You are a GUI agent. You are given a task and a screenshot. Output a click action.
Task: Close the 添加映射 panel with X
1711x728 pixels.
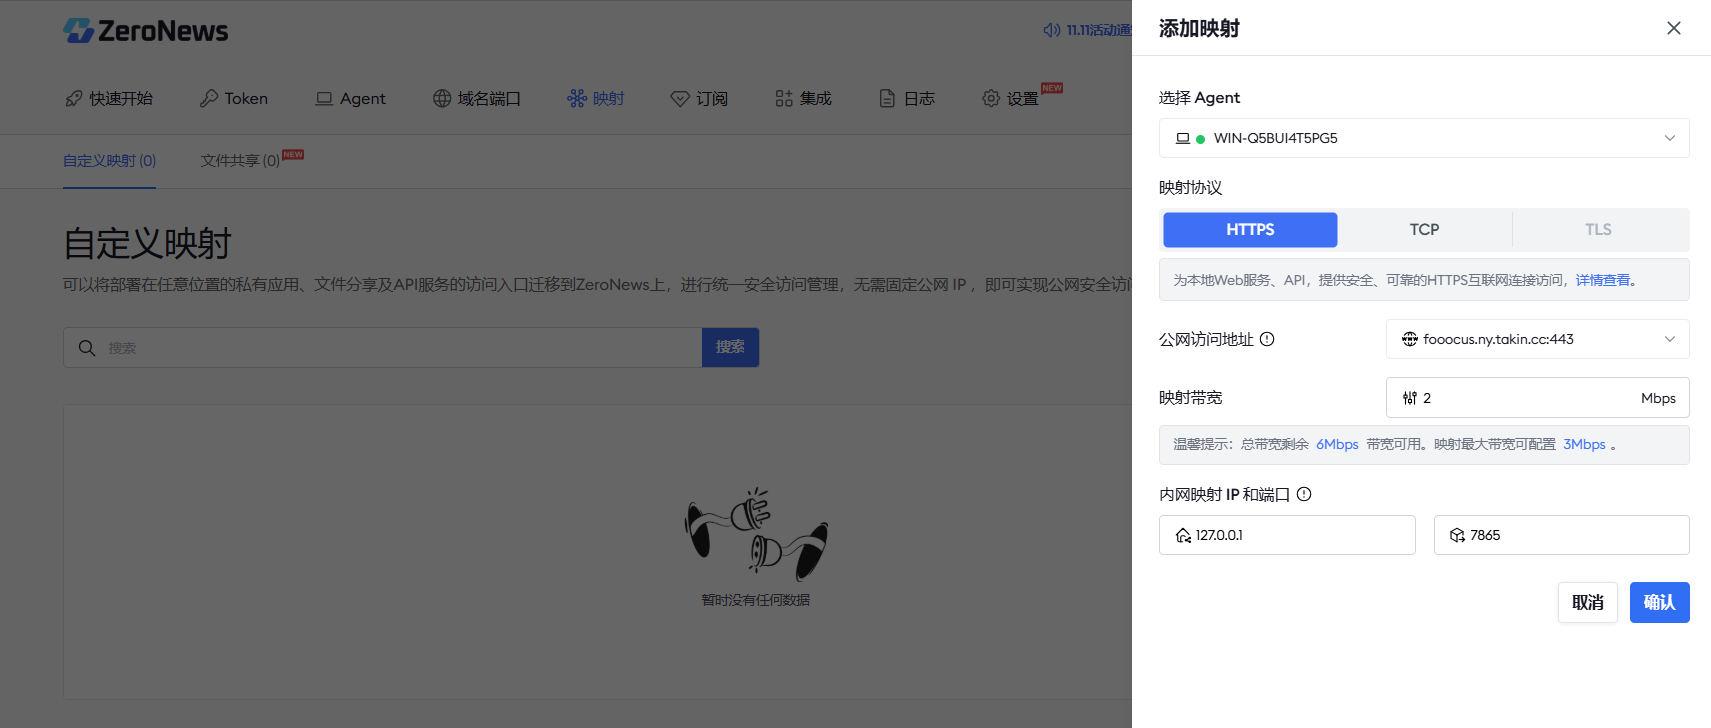[1673, 28]
